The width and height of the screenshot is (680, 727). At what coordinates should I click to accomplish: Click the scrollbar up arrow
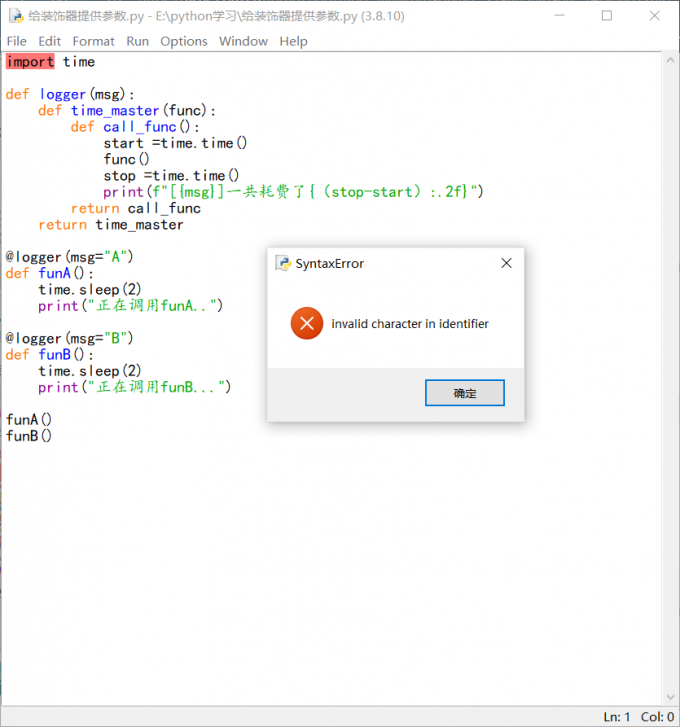pos(669,59)
